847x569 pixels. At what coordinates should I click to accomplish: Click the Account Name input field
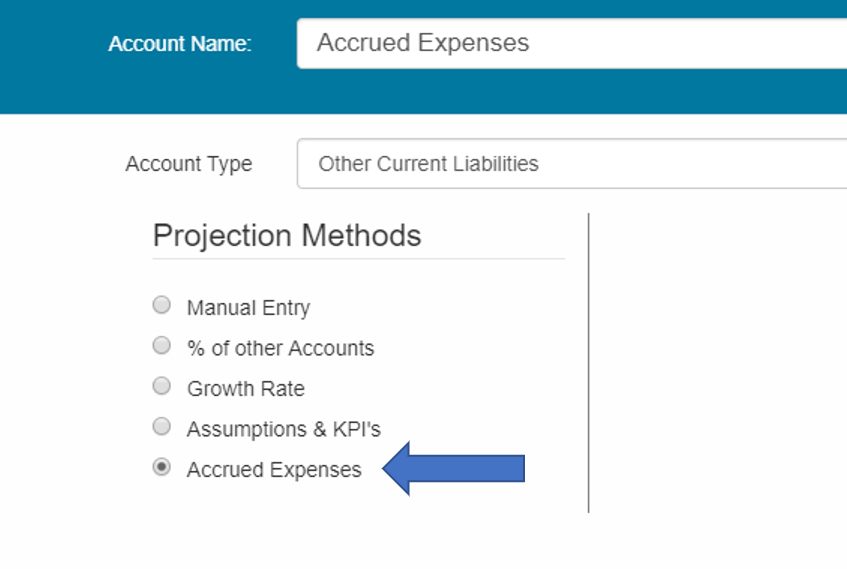click(570, 44)
